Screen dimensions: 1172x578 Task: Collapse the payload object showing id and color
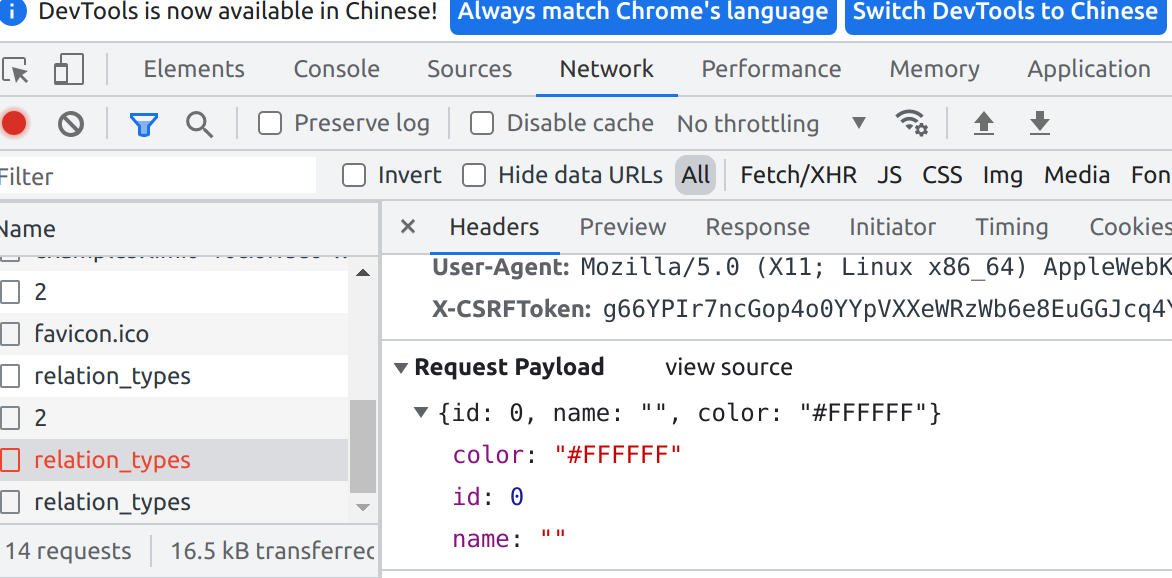click(x=420, y=411)
